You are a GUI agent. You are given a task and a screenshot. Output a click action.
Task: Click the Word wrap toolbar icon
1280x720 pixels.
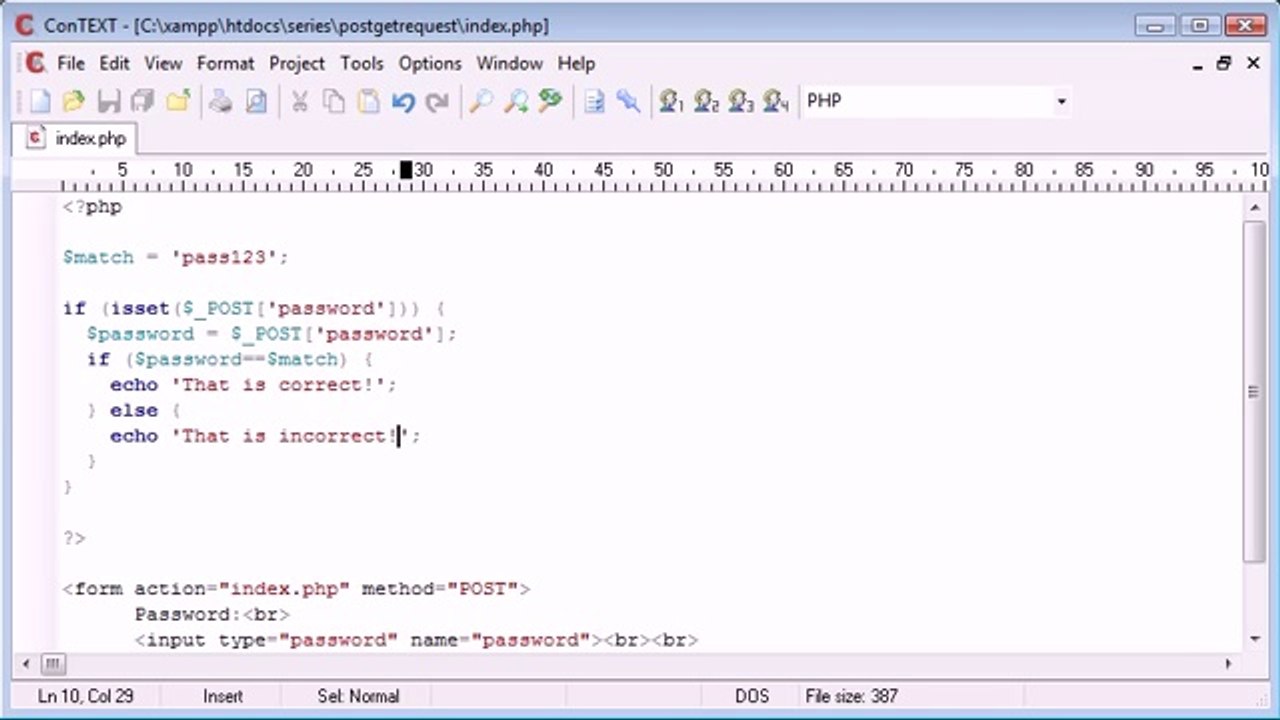tap(594, 101)
